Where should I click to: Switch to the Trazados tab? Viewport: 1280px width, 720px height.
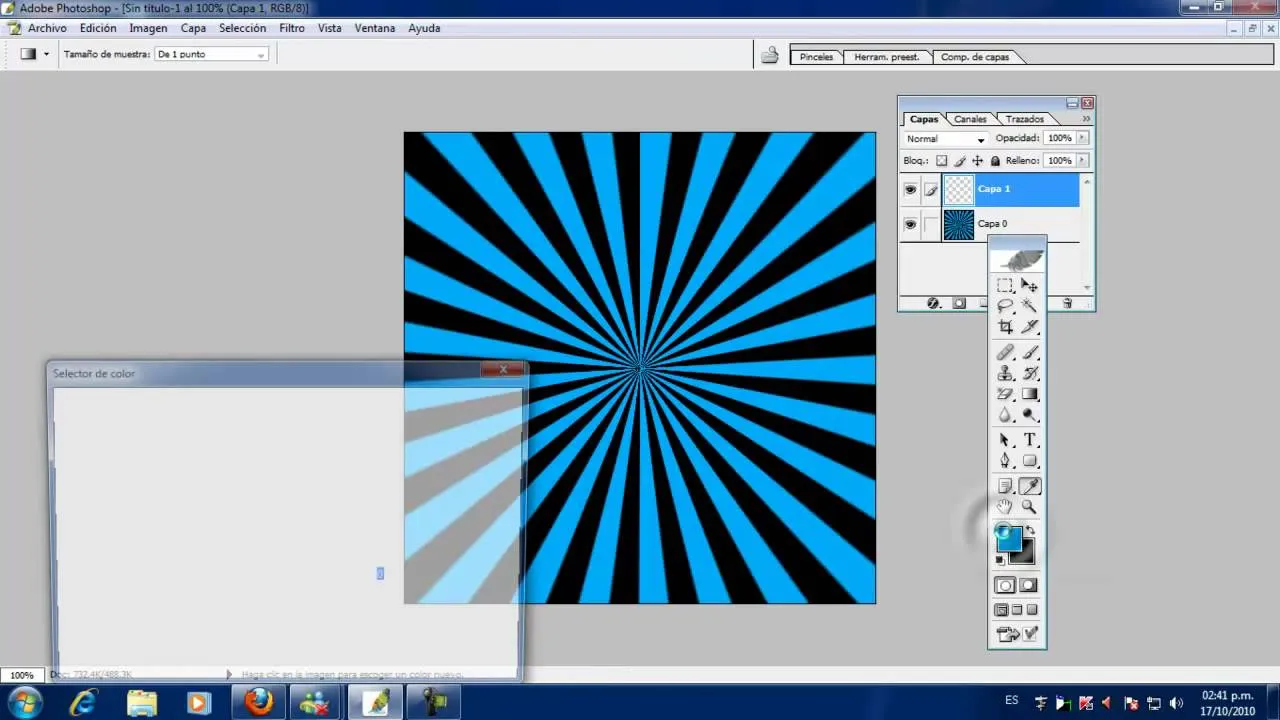1024,119
